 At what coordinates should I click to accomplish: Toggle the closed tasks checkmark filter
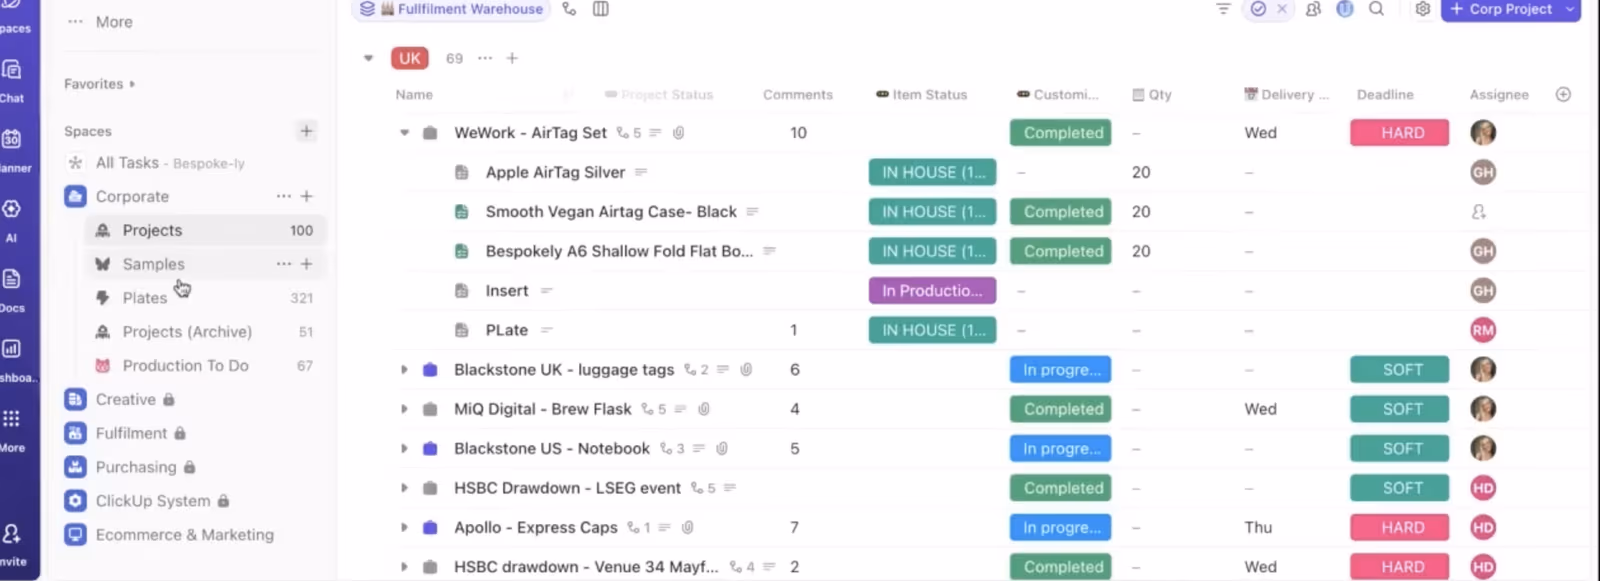[x=1258, y=9]
